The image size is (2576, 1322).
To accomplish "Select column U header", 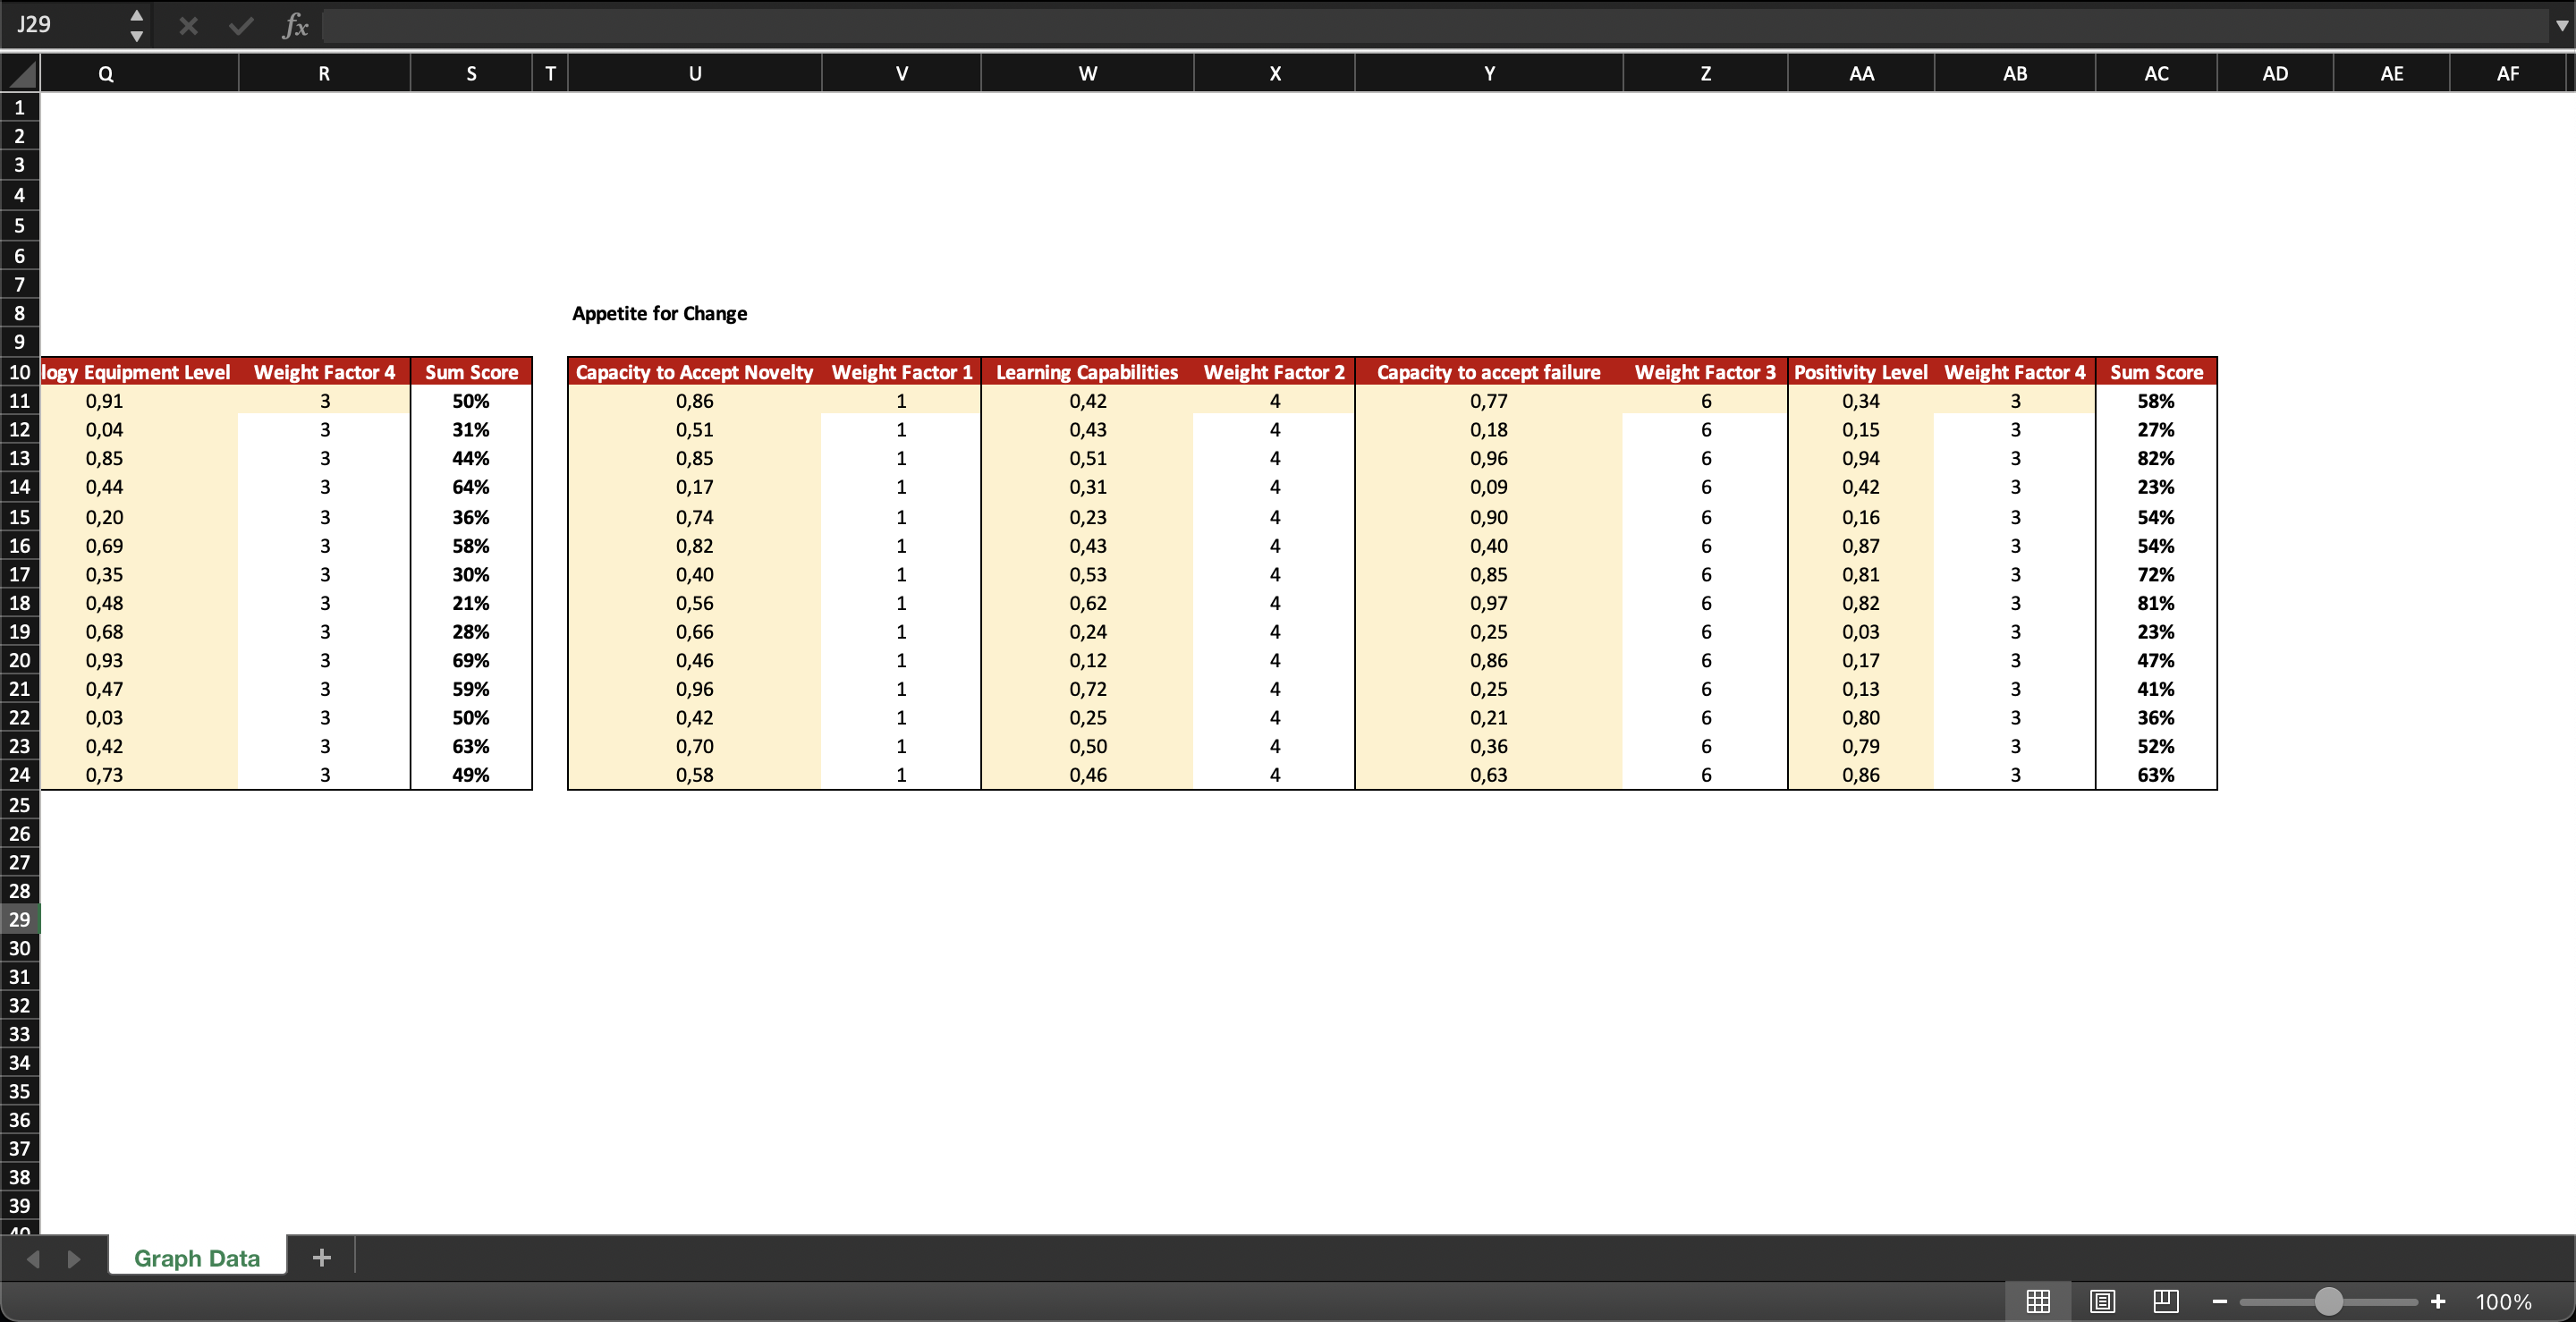I will 694,73.
